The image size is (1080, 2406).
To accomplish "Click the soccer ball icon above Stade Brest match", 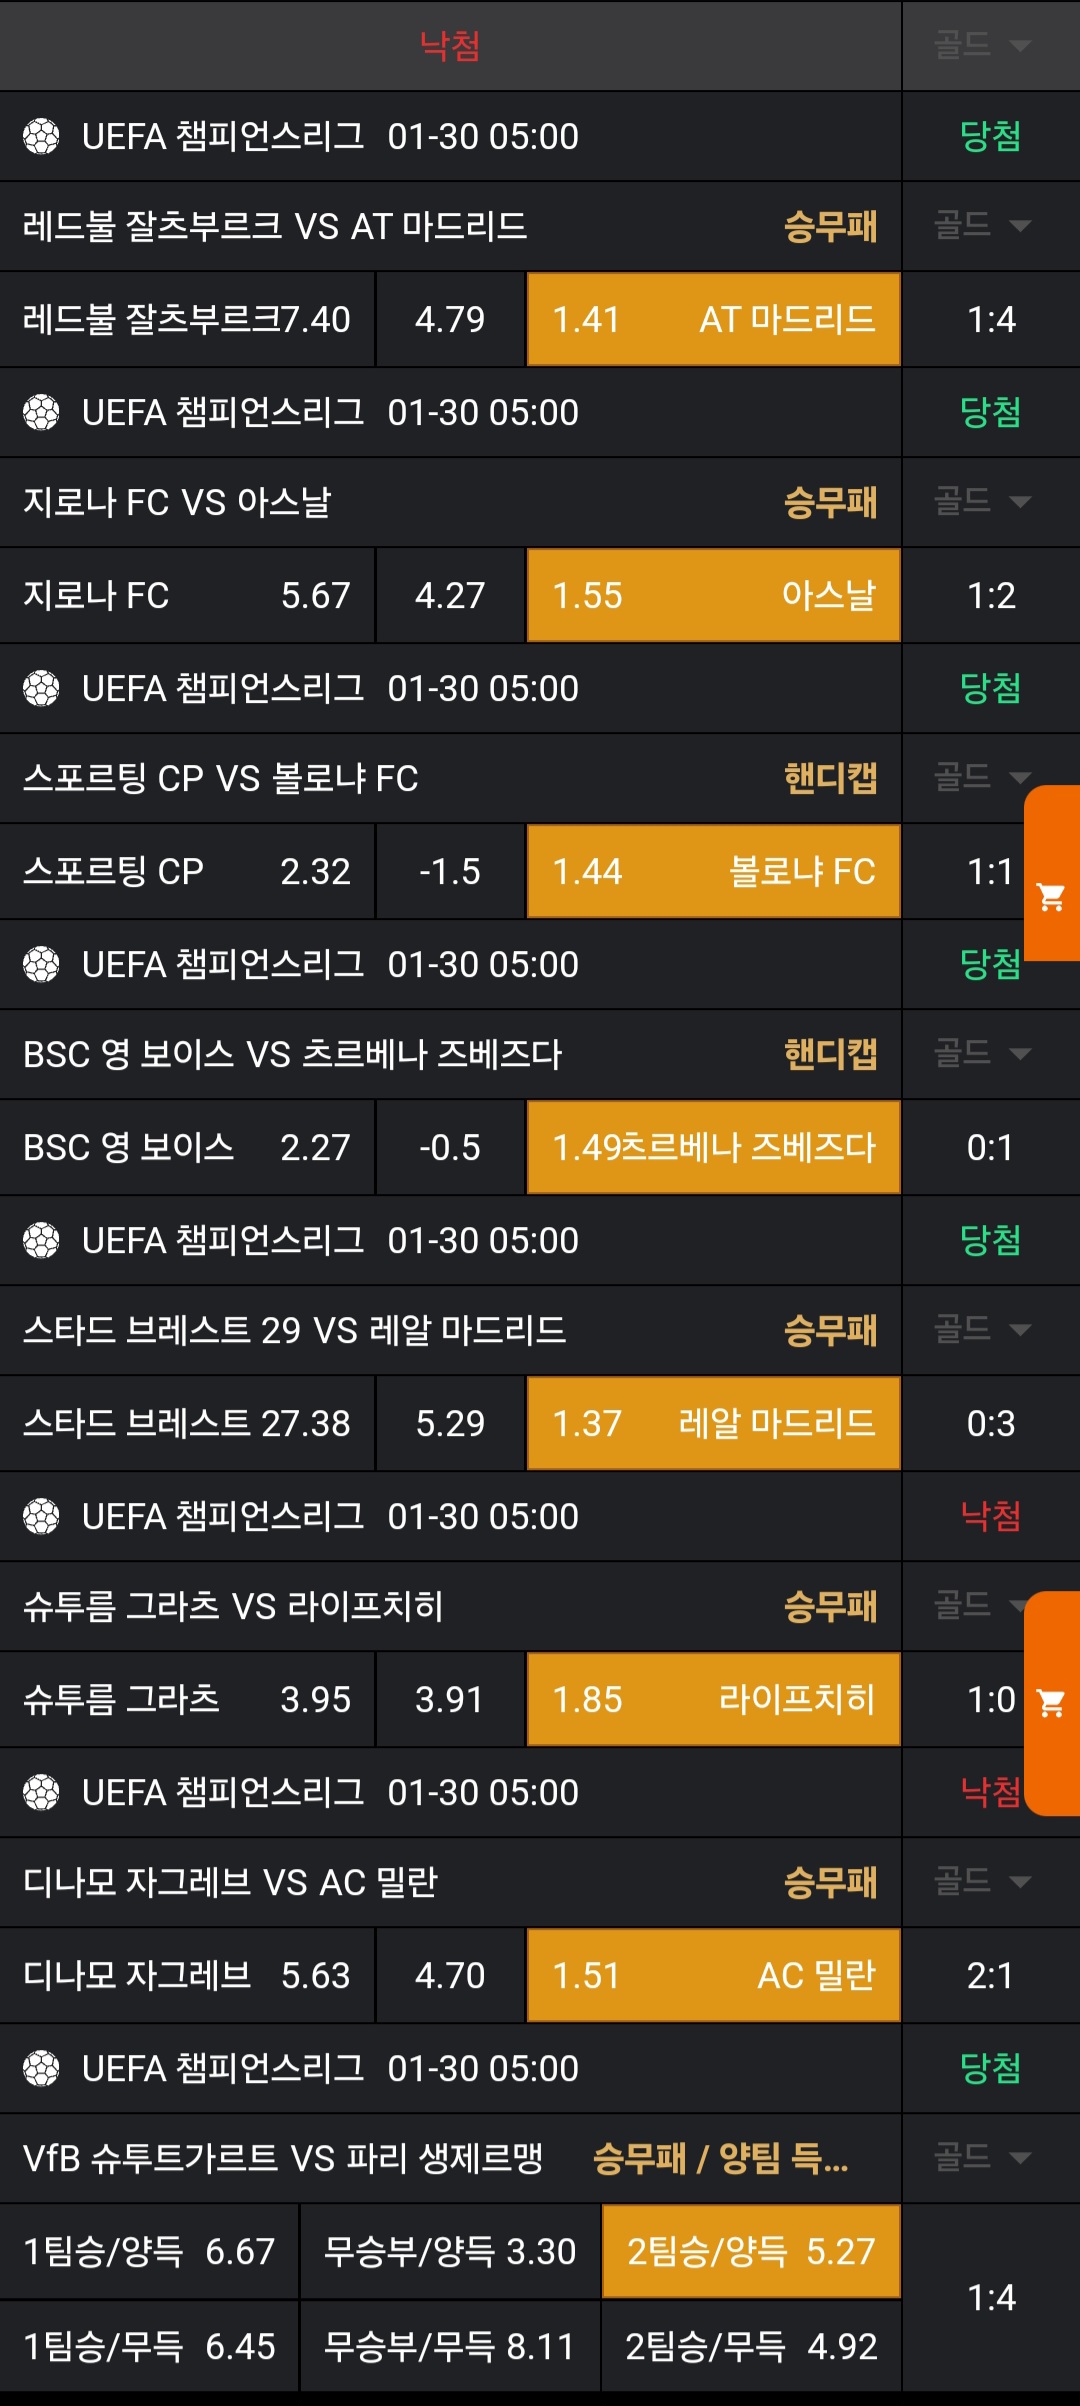I will click(41, 1240).
